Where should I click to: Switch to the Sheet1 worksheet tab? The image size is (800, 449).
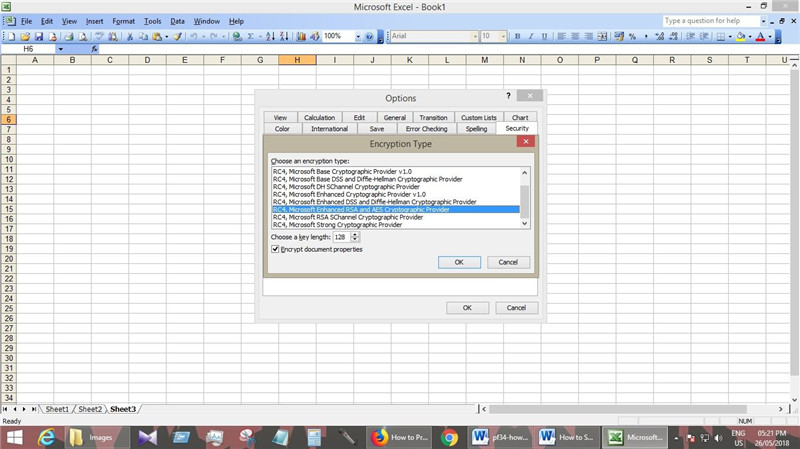57,409
